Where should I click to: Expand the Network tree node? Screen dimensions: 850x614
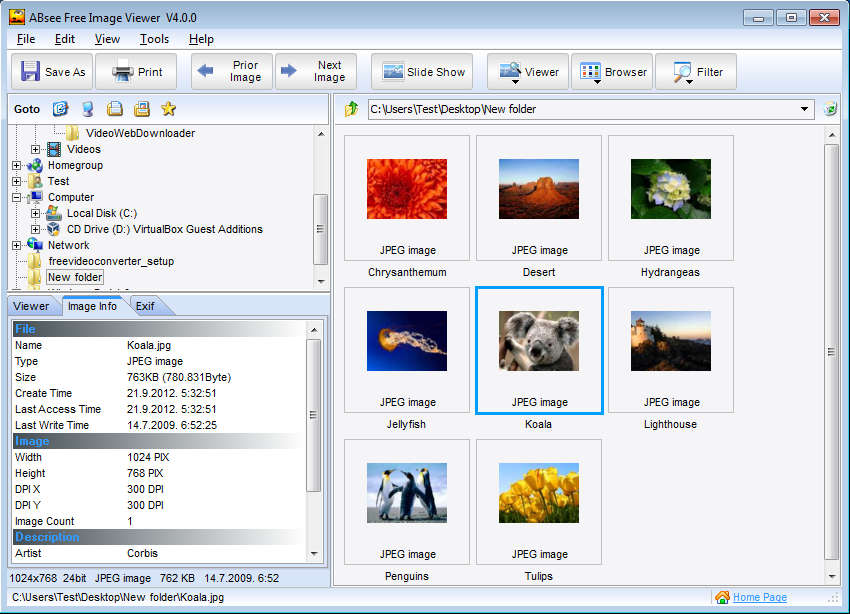17,245
